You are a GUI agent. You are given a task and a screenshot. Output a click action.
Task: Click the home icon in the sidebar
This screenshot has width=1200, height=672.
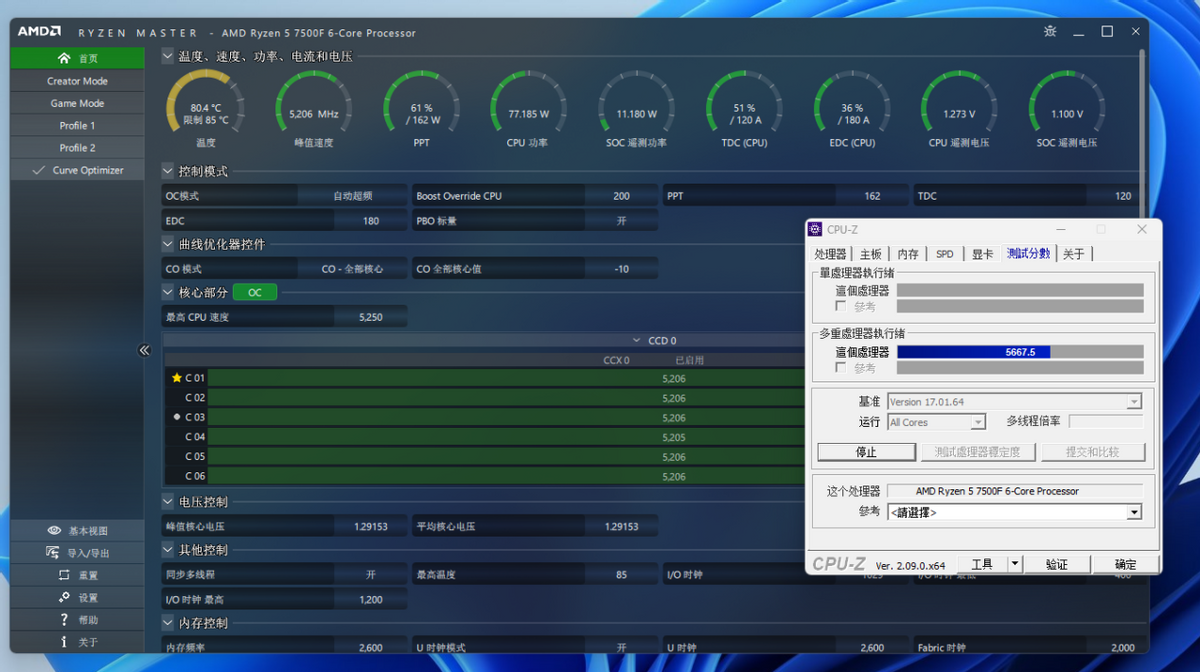64,58
